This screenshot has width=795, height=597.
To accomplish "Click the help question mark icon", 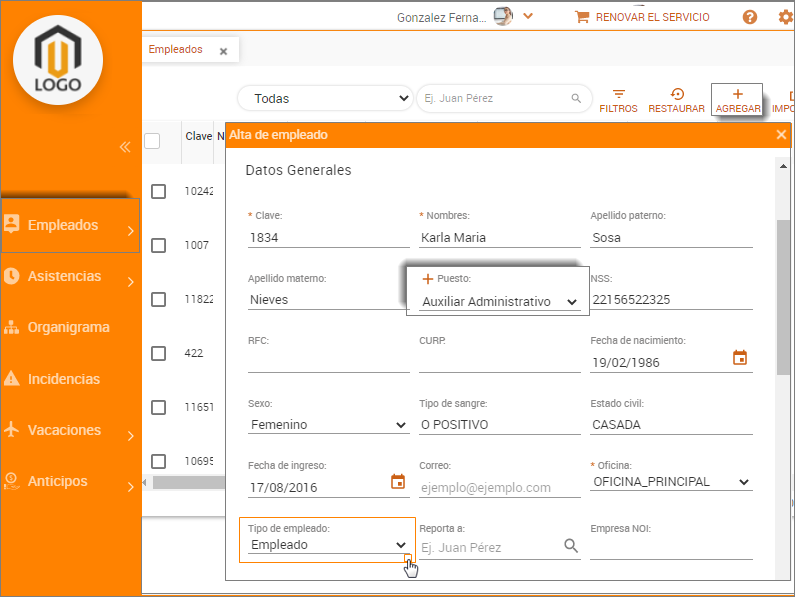I will pyautogui.click(x=750, y=17).
